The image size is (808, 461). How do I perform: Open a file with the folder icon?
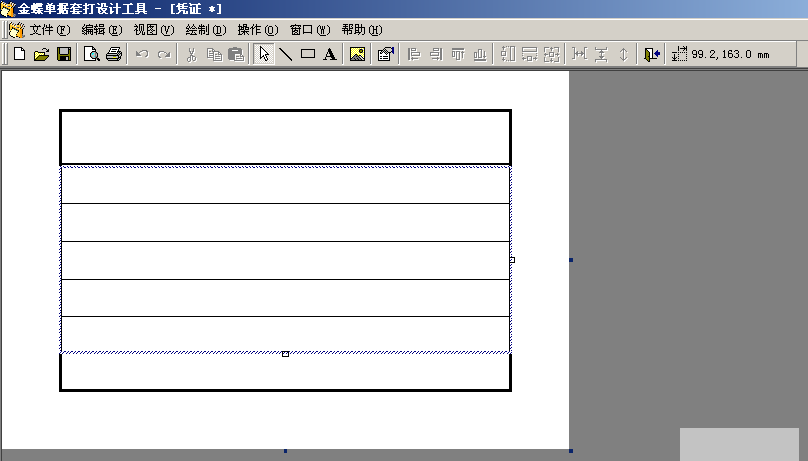tap(41, 55)
